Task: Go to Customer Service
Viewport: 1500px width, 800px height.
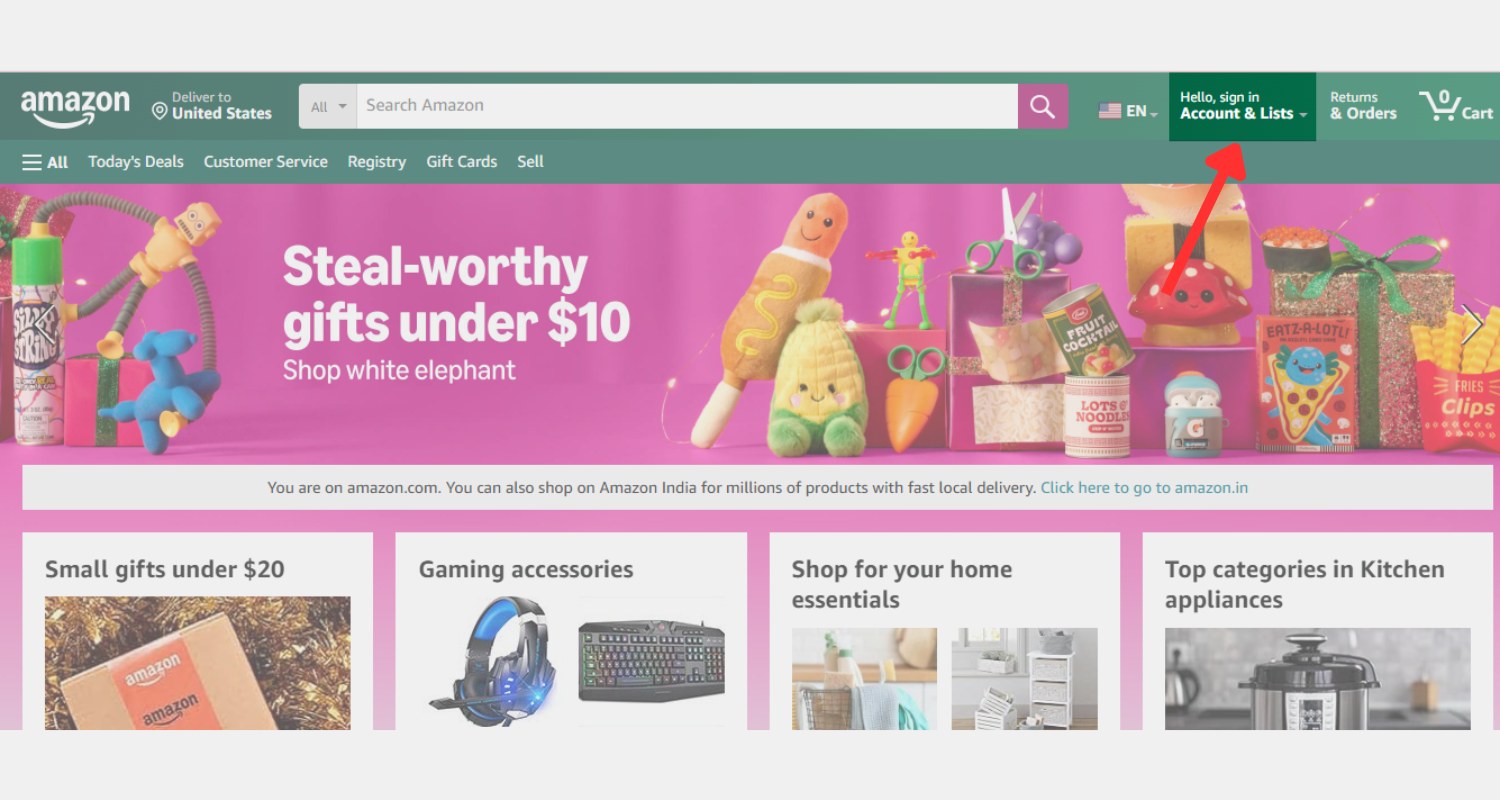Action: [266, 162]
